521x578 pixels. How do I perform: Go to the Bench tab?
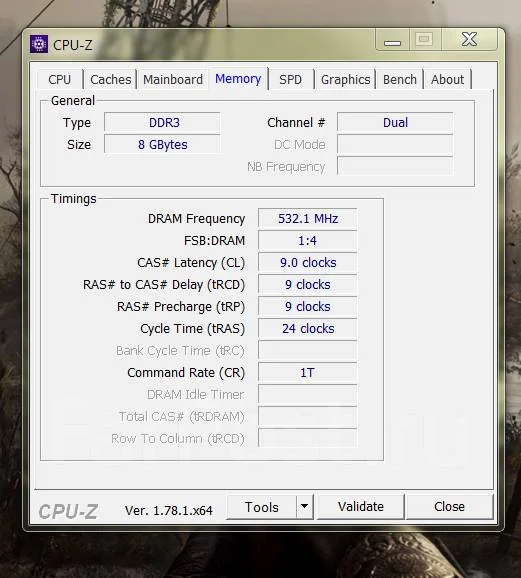[x=400, y=79]
